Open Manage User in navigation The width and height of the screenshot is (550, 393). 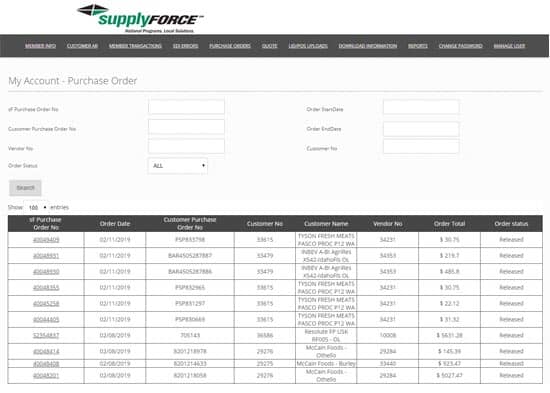click(509, 46)
